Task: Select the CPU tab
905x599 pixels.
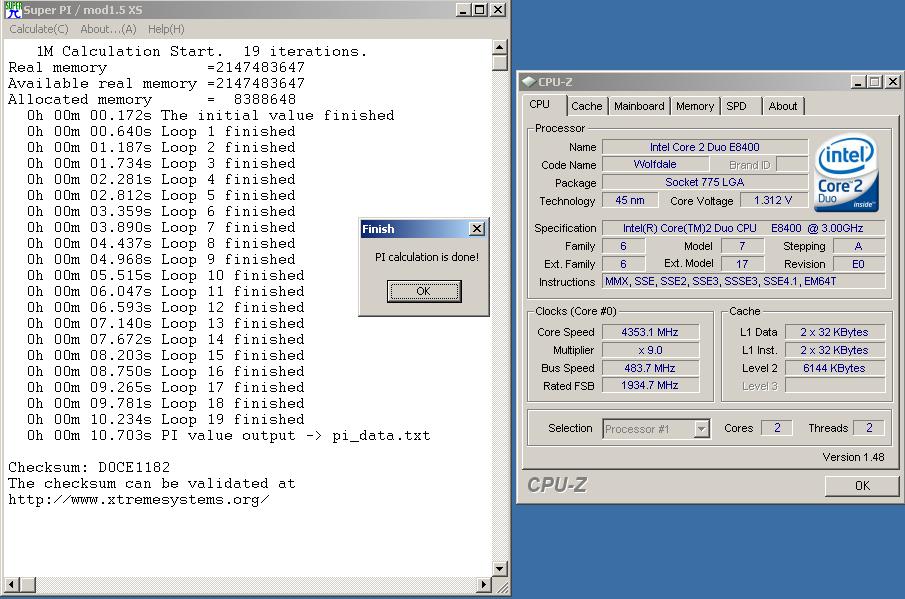Action: [x=540, y=104]
